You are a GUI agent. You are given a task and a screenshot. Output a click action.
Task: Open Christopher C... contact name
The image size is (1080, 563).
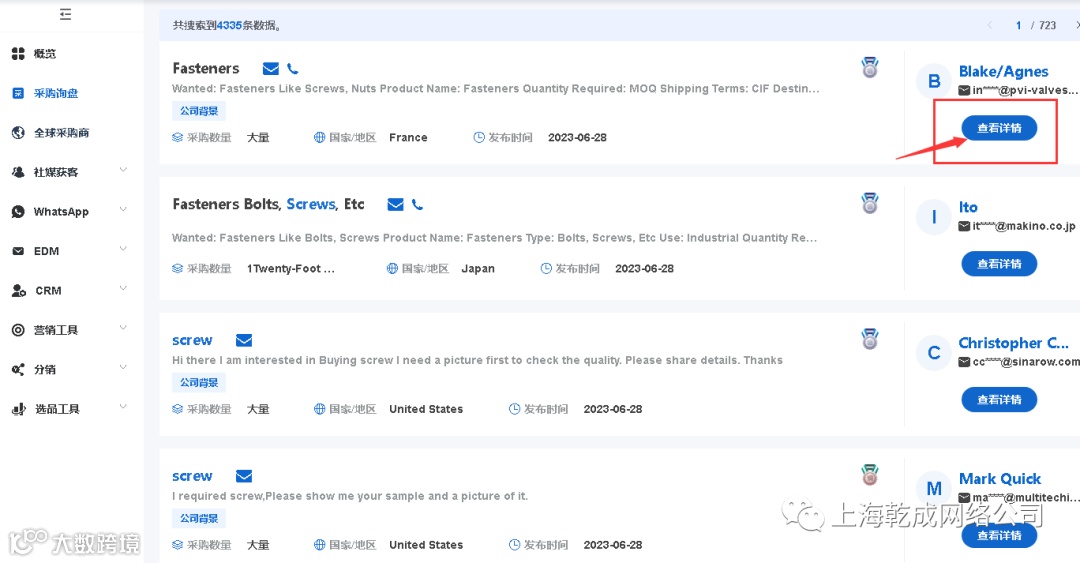[1013, 343]
